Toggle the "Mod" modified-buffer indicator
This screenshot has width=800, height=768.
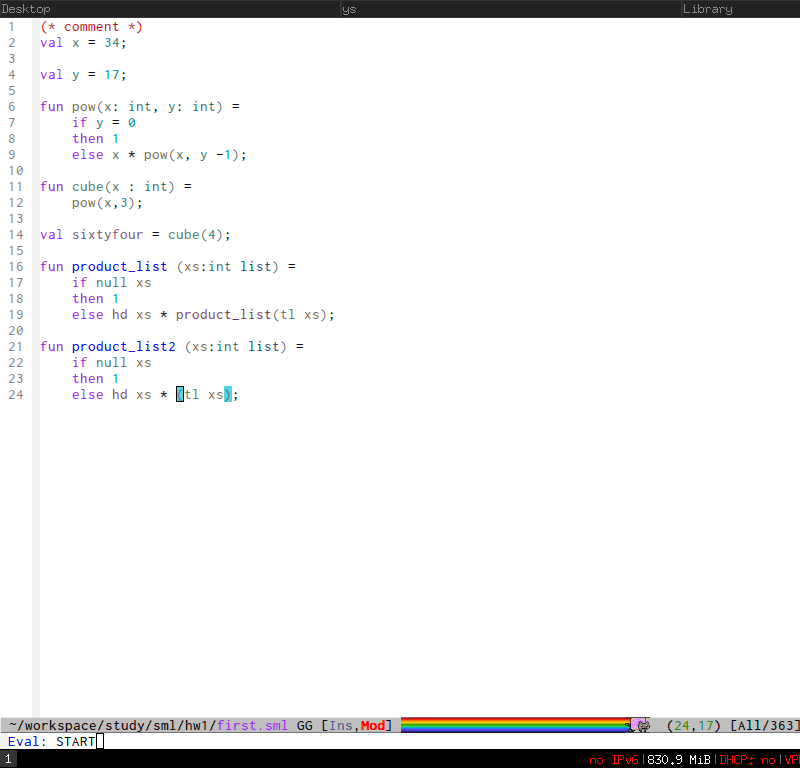tap(373, 725)
